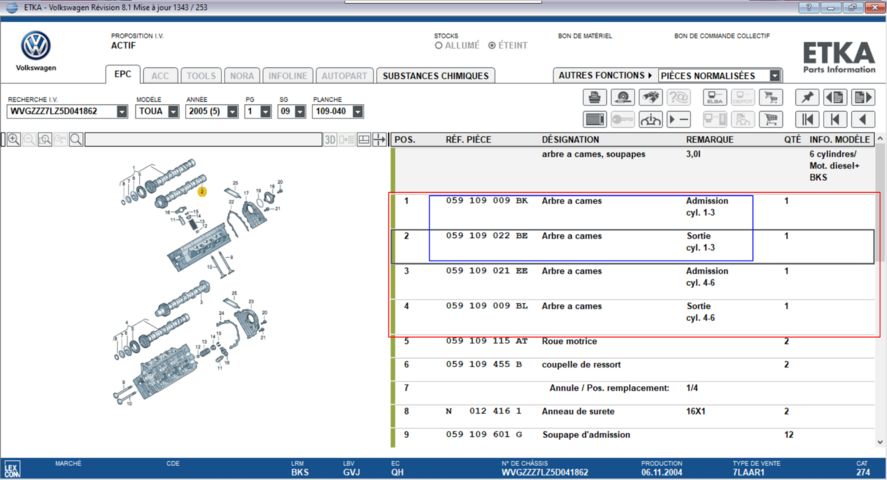
Task: Open the binoculars search icon
Action: 651,97
